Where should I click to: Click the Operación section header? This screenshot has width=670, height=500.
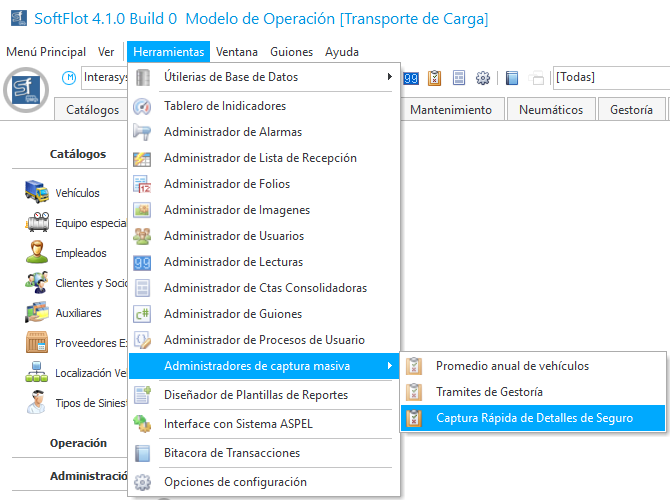click(78, 442)
